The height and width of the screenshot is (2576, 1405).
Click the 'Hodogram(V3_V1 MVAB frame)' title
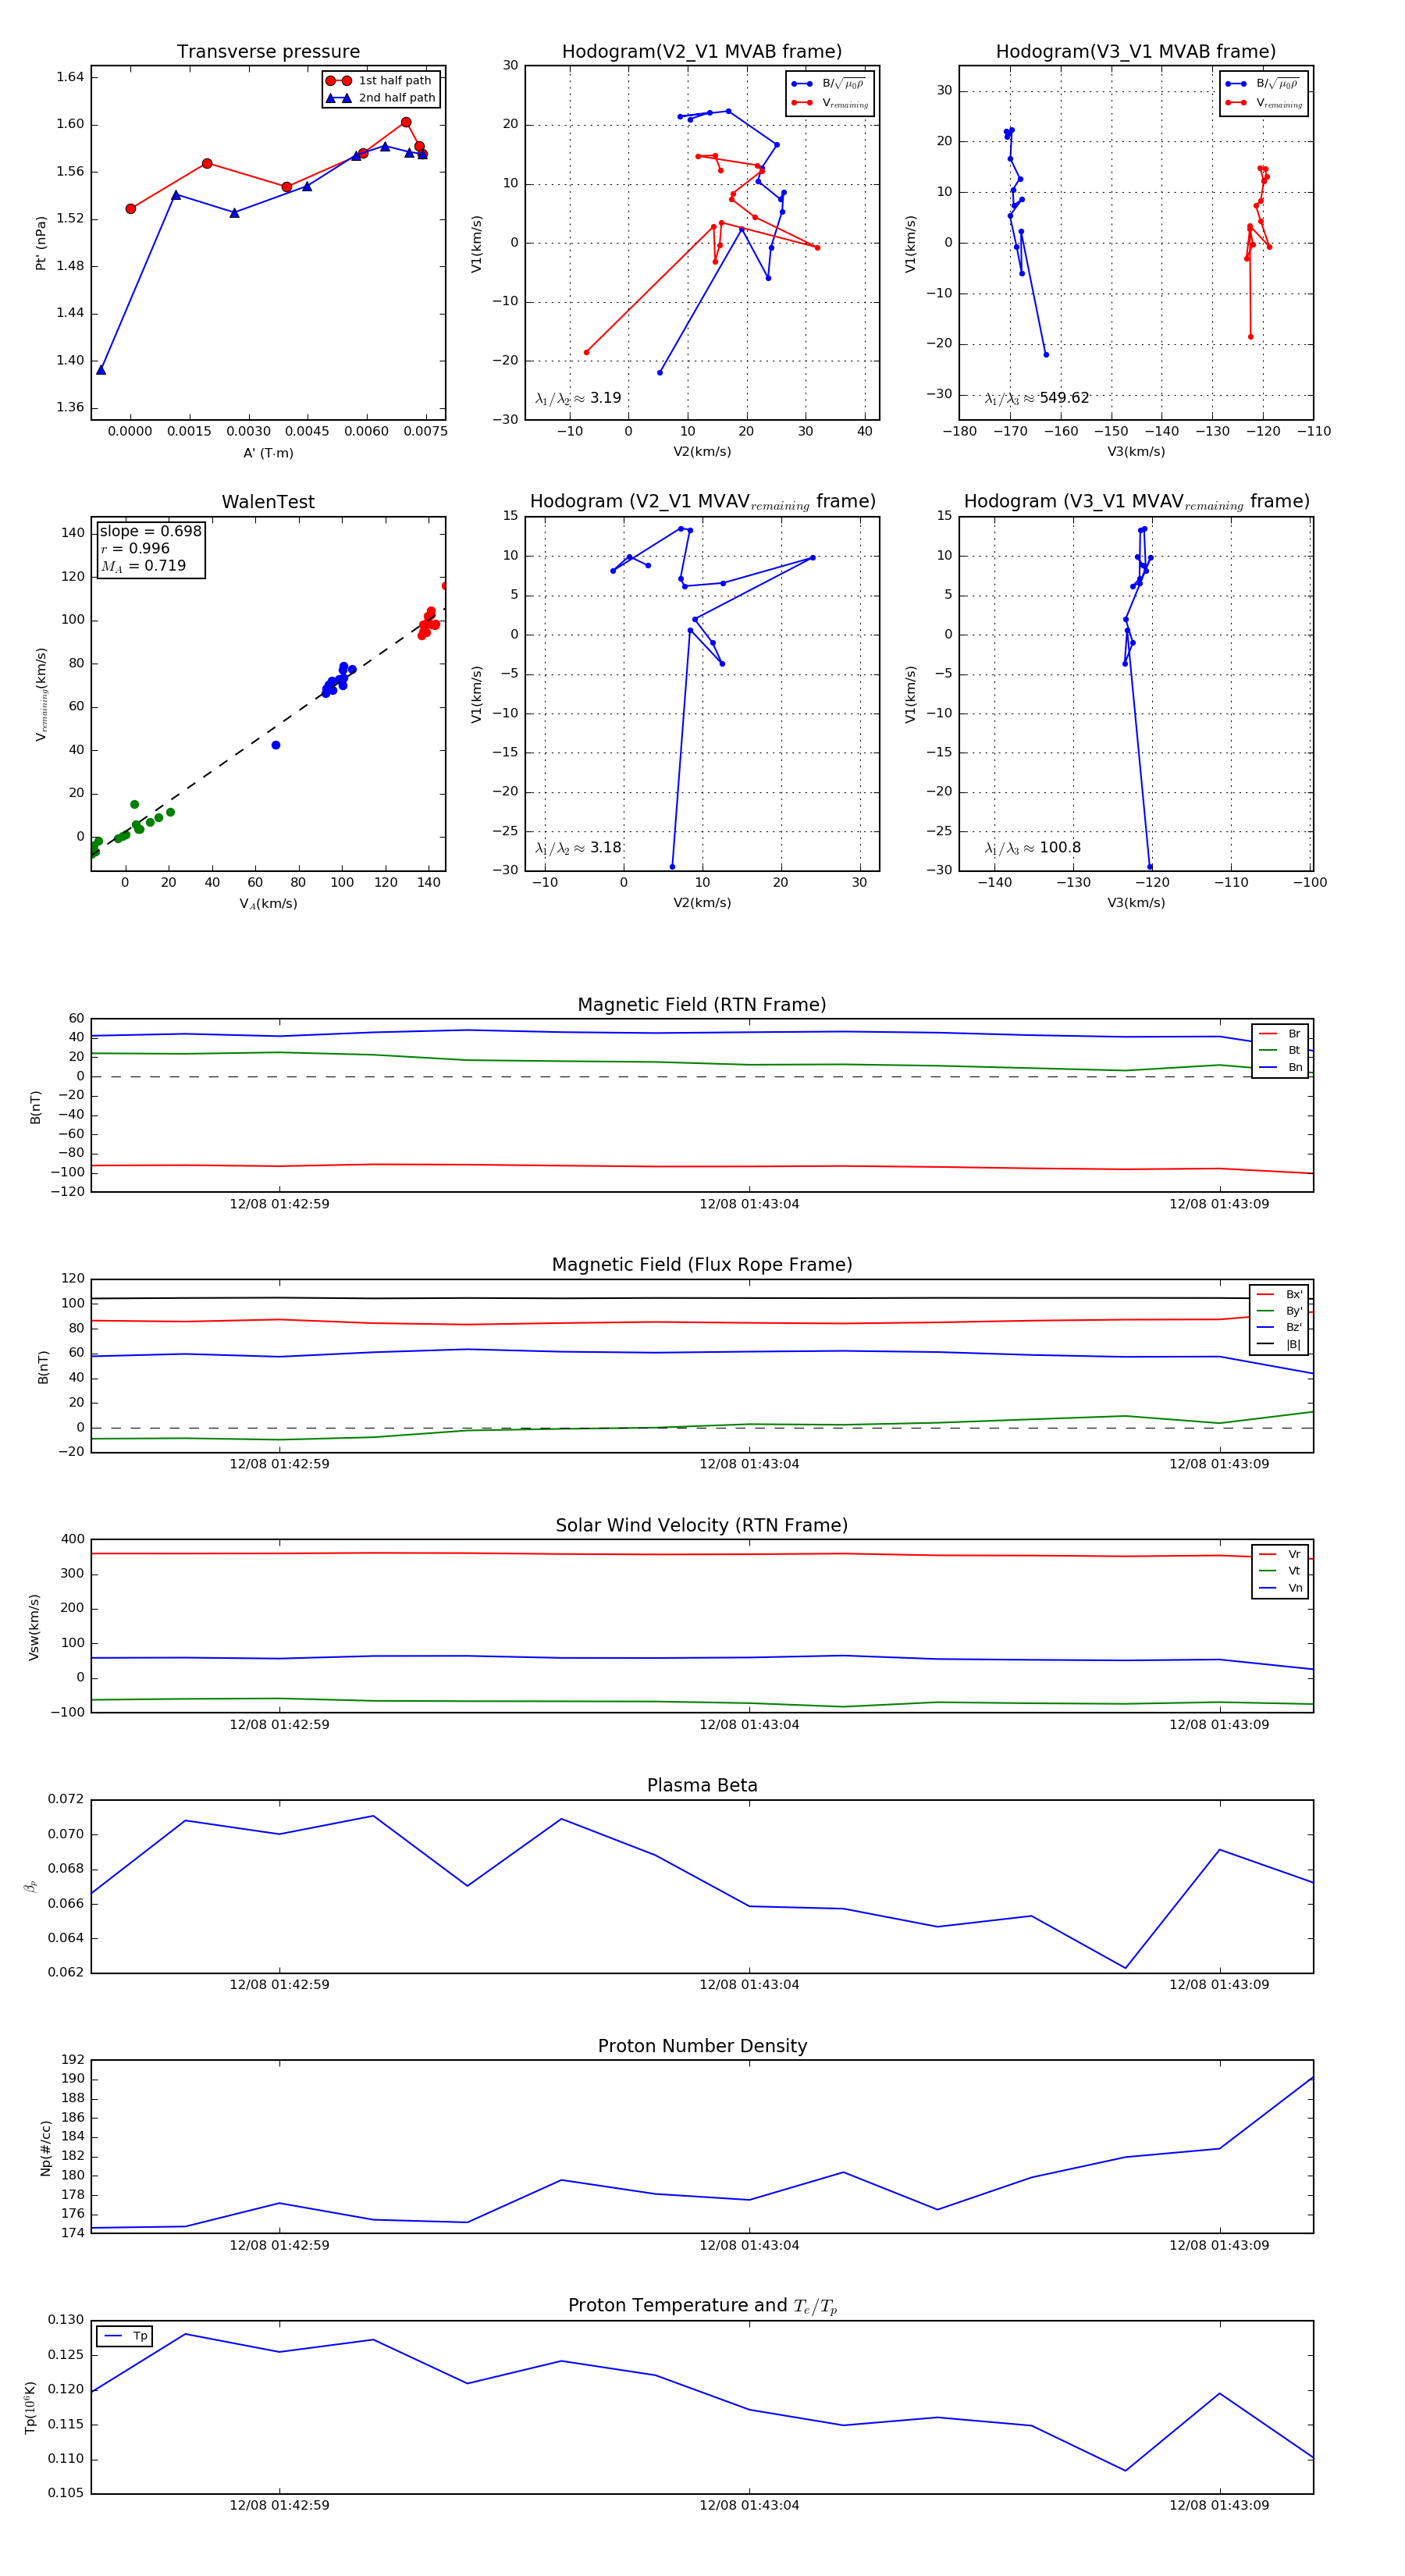pos(1136,51)
